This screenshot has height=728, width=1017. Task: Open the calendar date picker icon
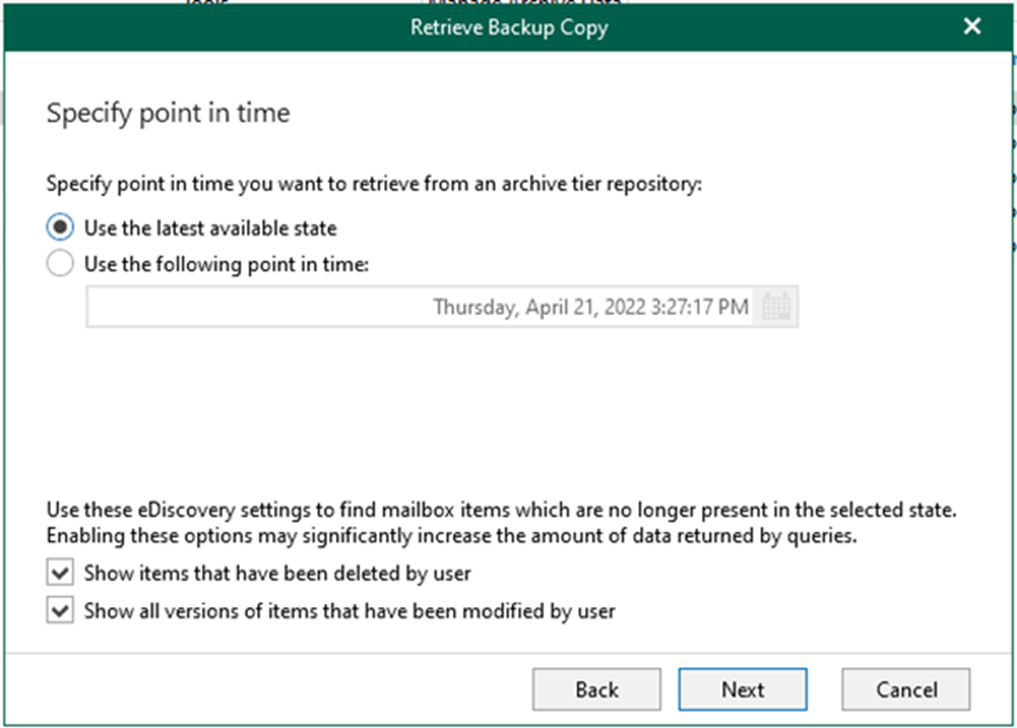tap(776, 306)
